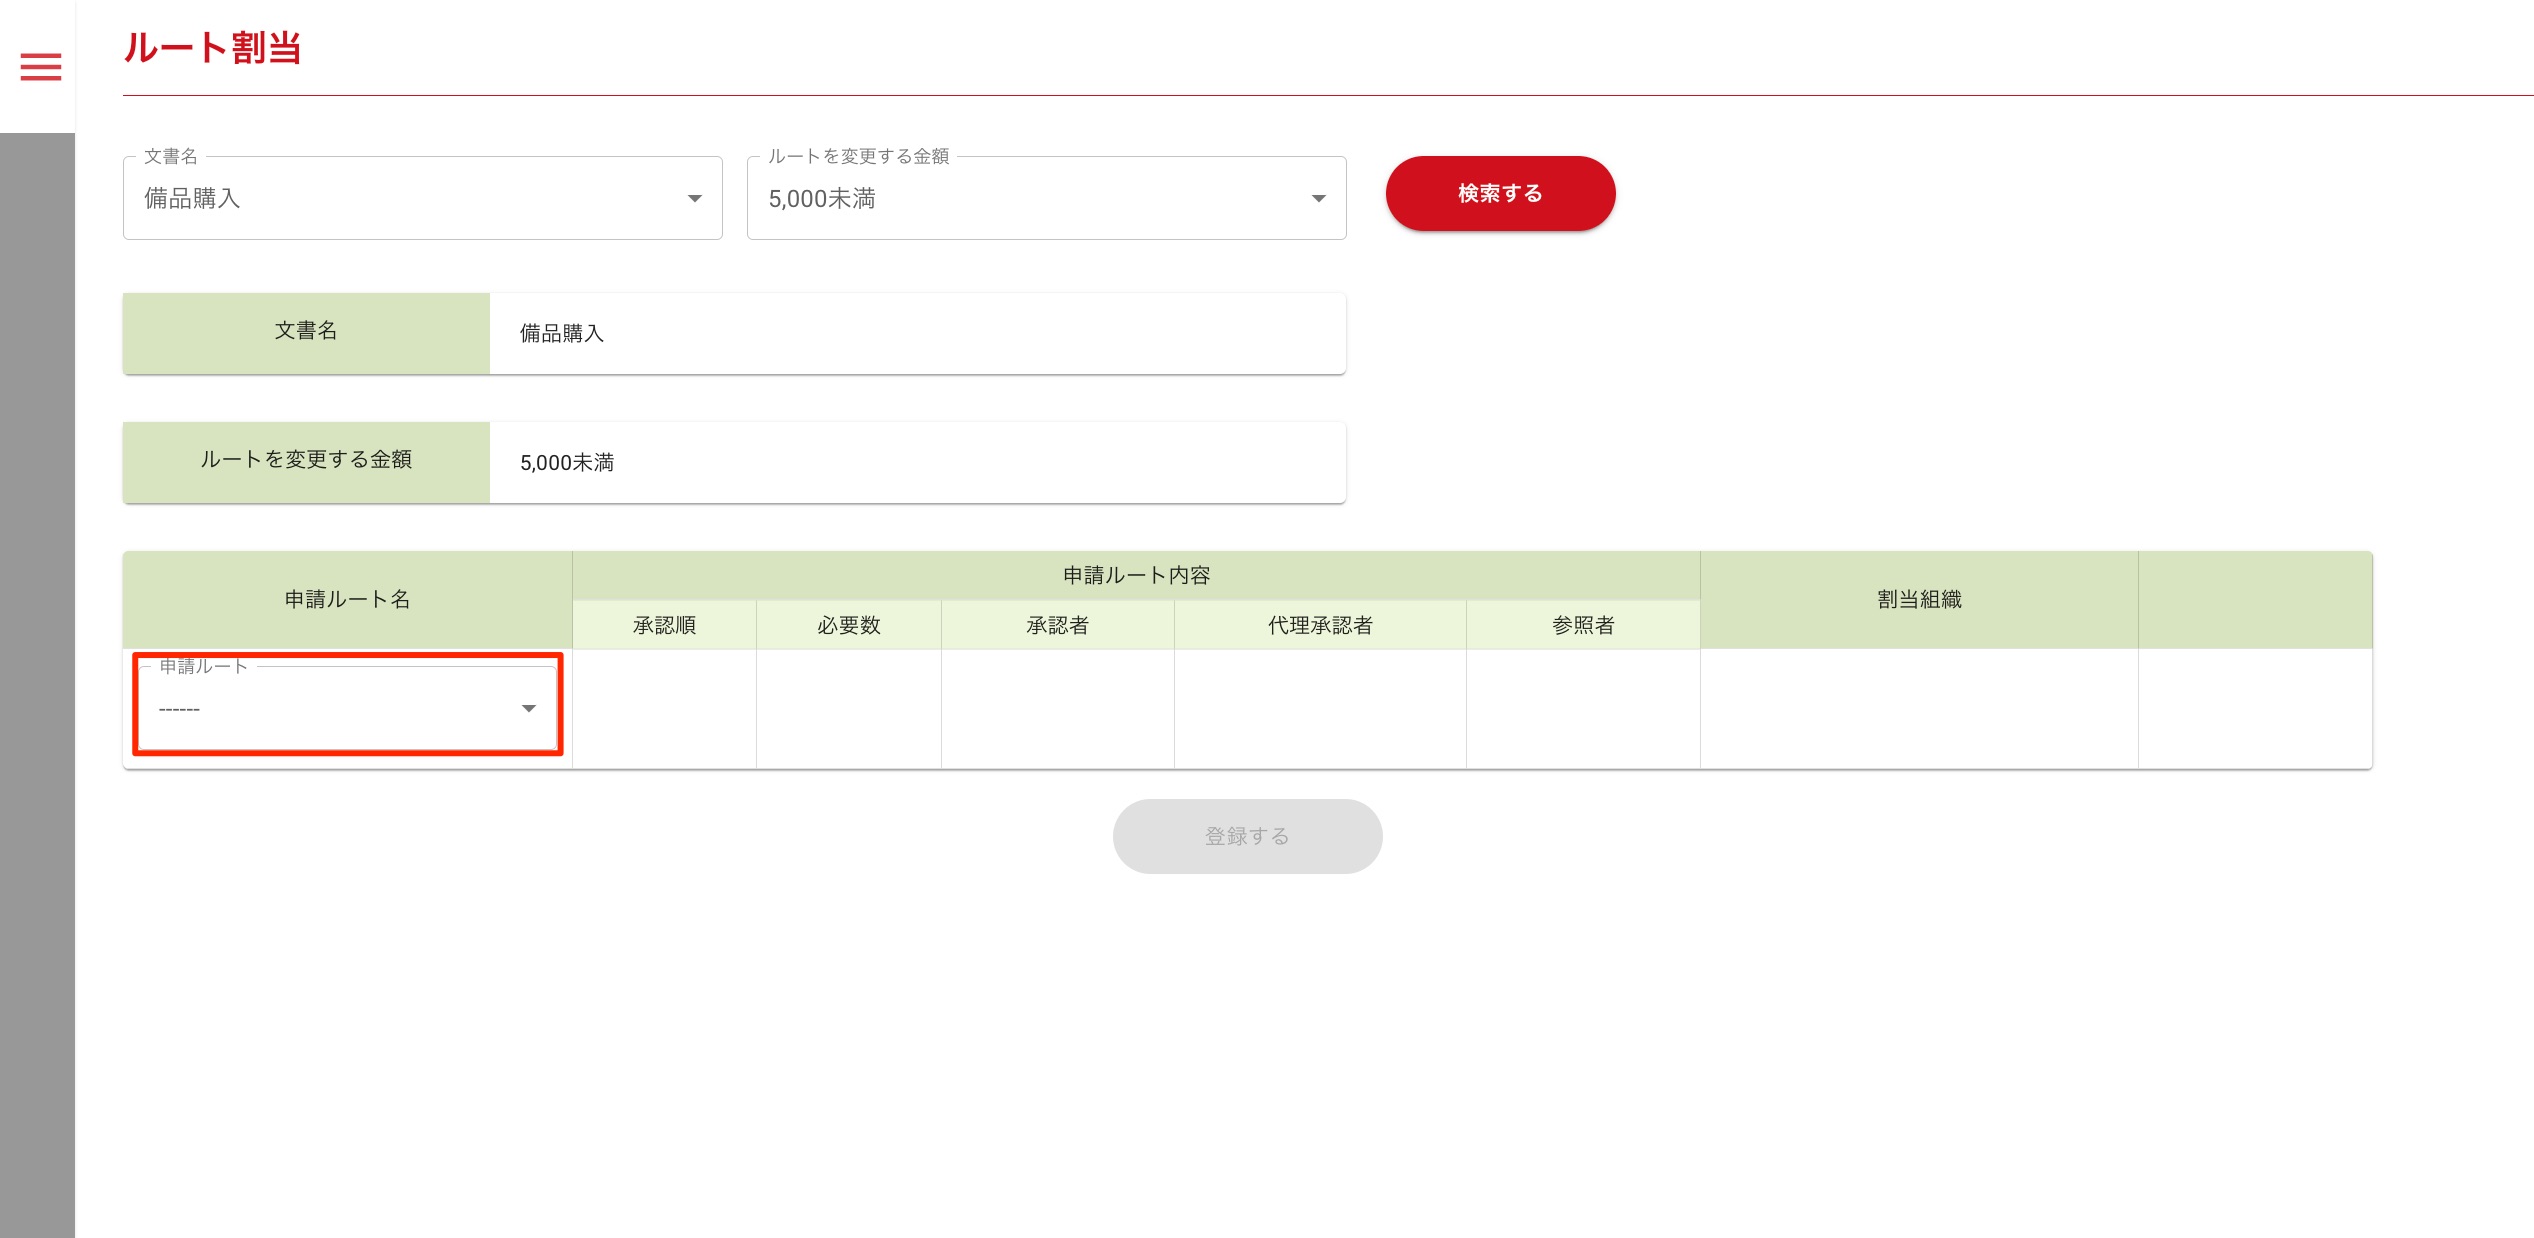Image resolution: width=2534 pixels, height=1238 pixels.
Task: Click the 代理承認者 column header
Action: click(1319, 625)
